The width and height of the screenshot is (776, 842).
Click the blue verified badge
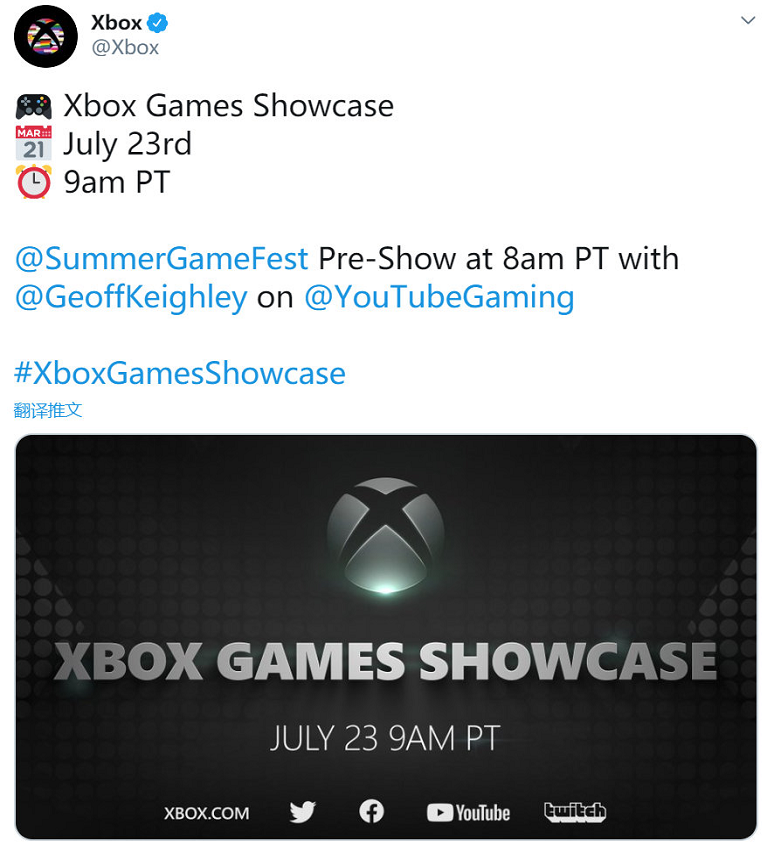pos(158,23)
